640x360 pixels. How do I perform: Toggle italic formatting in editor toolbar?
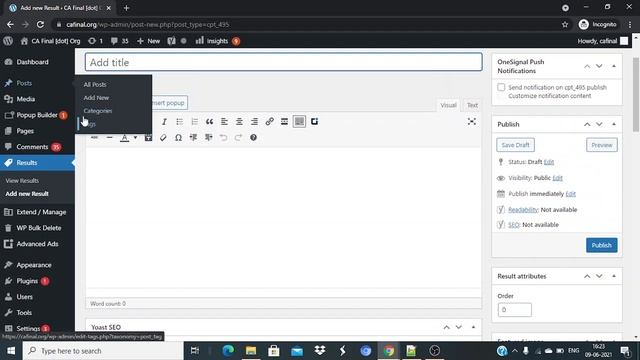point(164,122)
